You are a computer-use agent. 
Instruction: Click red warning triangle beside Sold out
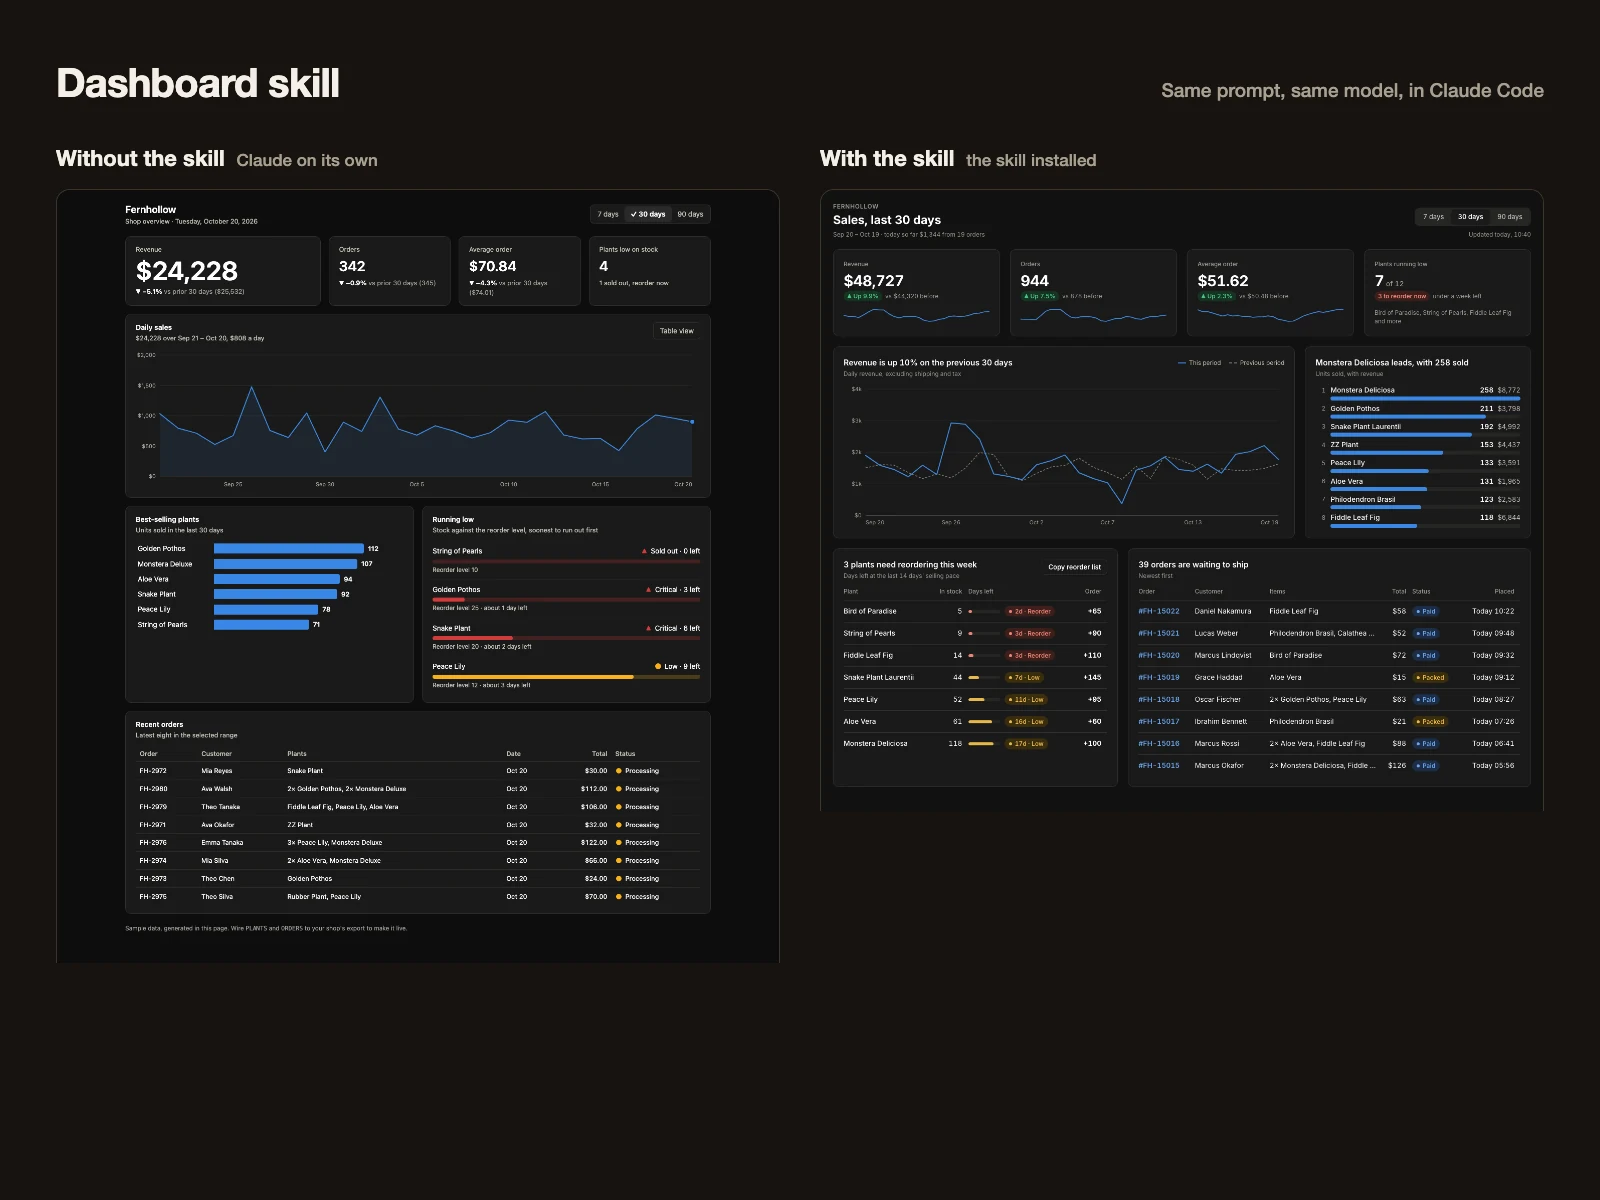[644, 551]
